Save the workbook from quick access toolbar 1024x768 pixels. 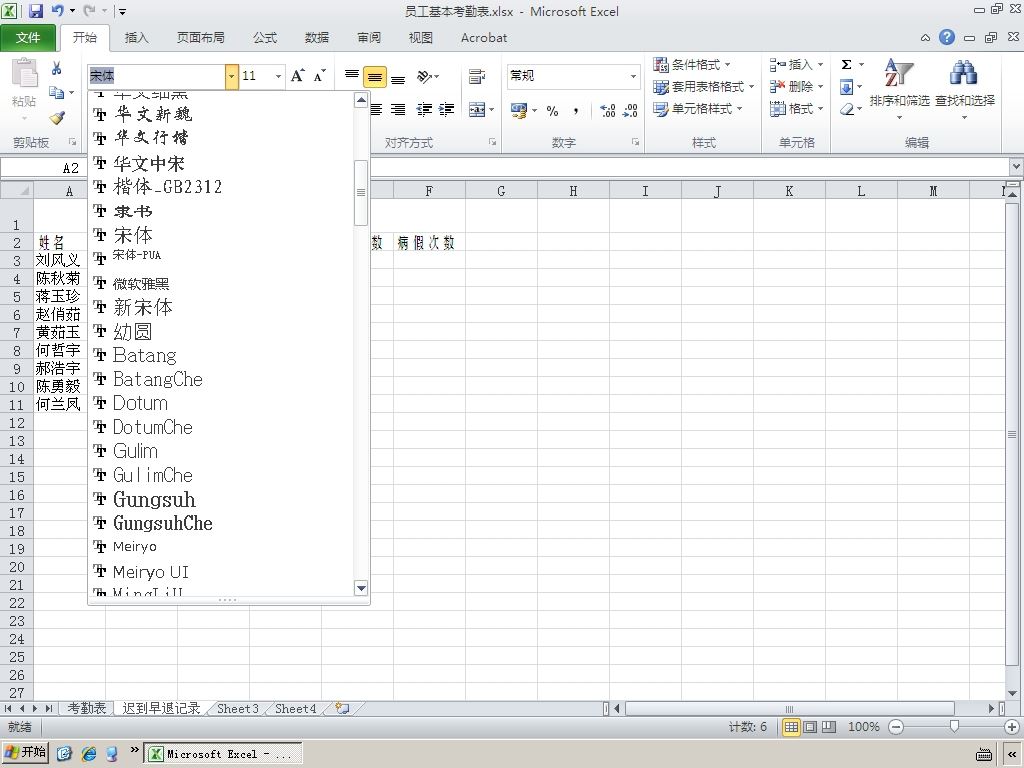click(35, 11)
